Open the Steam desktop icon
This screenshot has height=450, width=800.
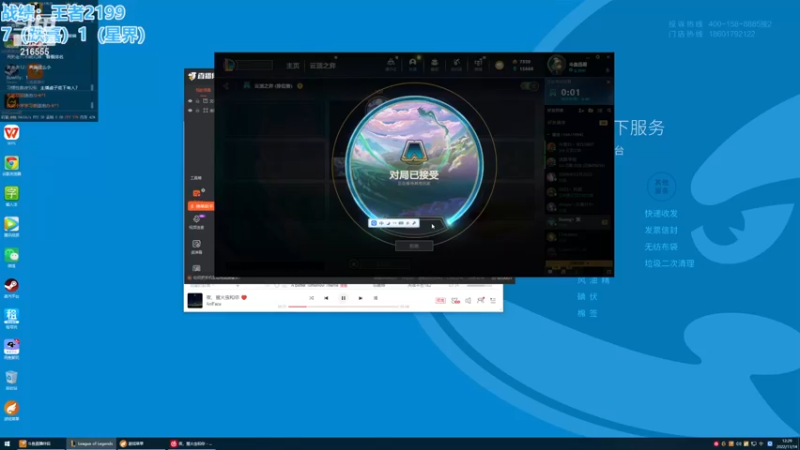click(11, 286)
